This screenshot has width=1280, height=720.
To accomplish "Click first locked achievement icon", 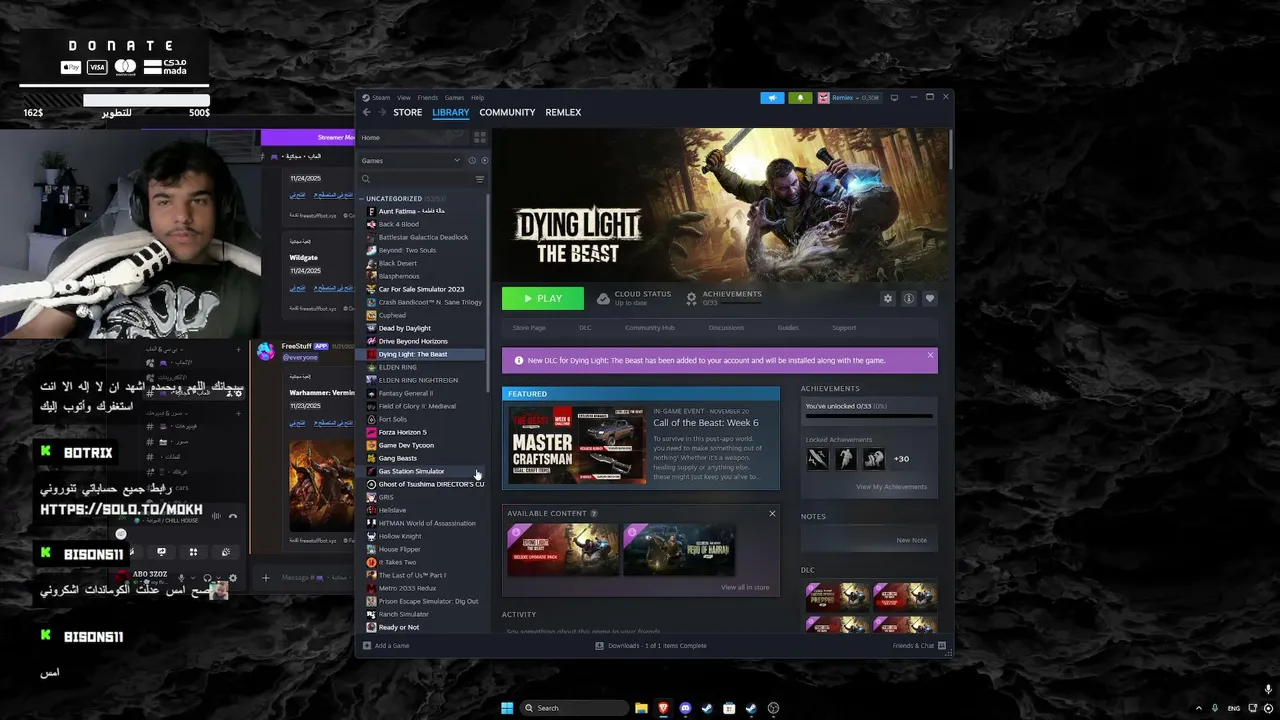I will 818,458.
